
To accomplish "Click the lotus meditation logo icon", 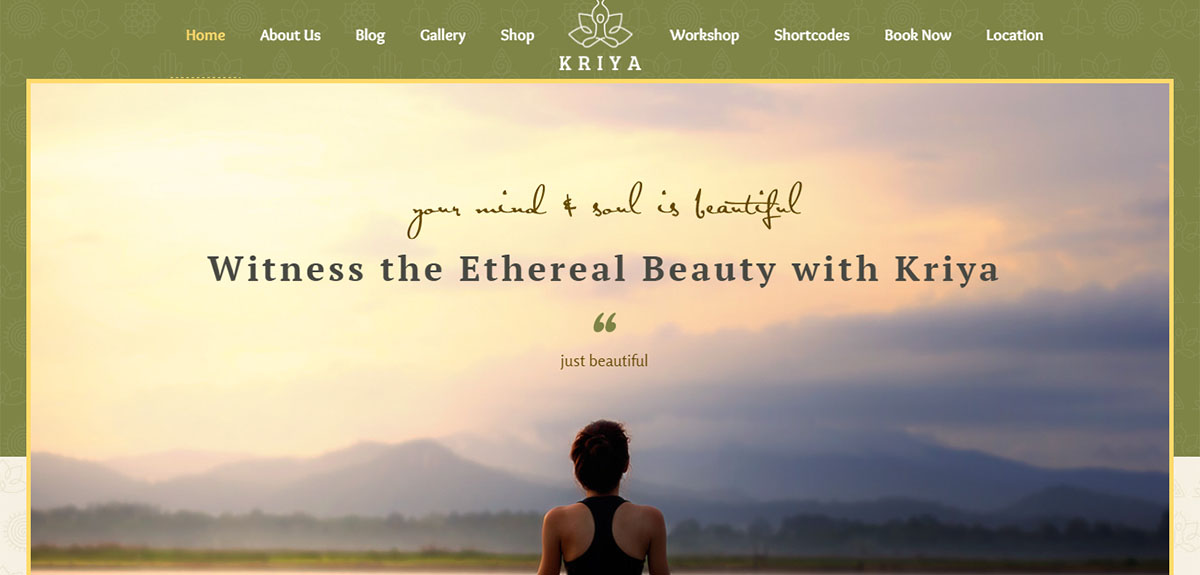I will tap(600, 24).
